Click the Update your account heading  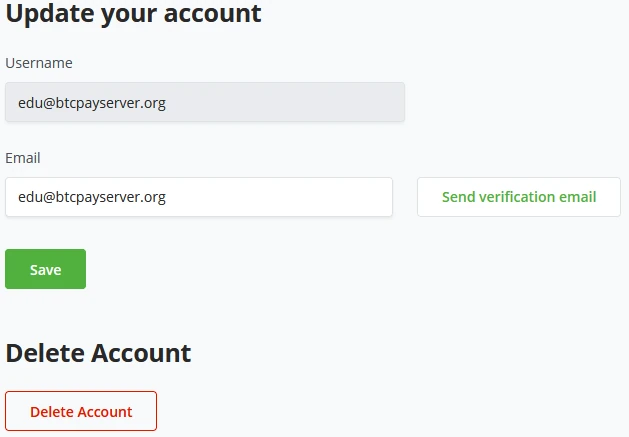pos(133,14)
